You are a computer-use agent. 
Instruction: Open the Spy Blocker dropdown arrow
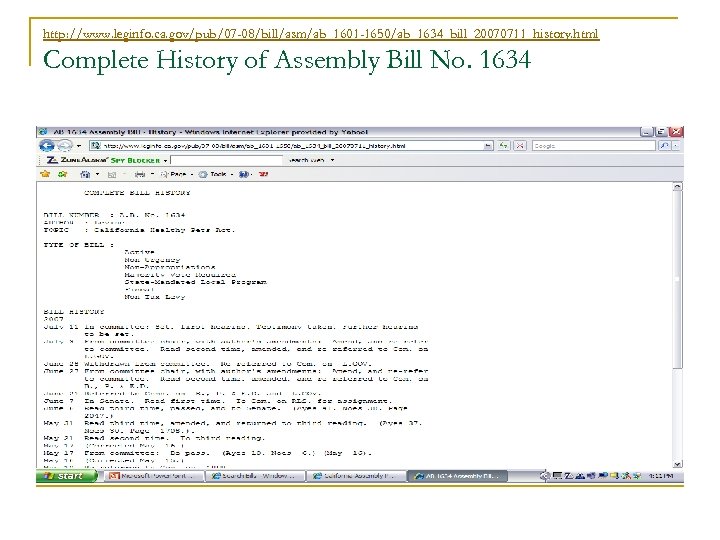pyautogui.click(x=165, y=160)
